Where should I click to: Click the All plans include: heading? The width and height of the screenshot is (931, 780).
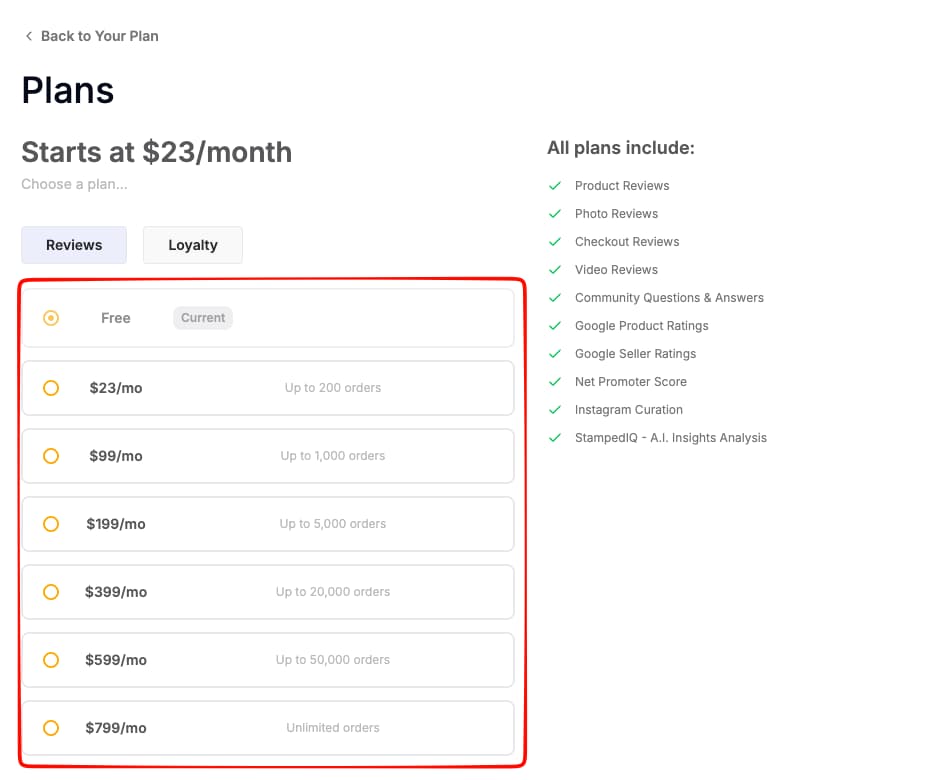[620, 148]
